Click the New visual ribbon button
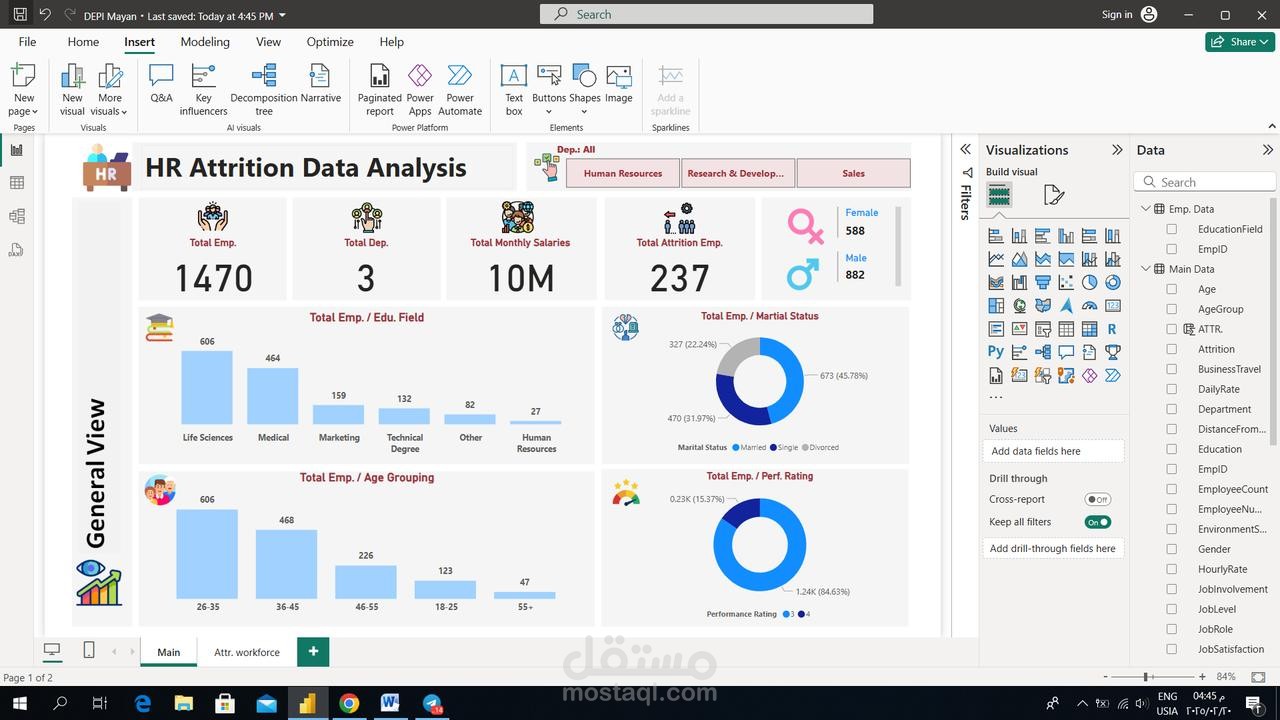 [x=72, y=90]
